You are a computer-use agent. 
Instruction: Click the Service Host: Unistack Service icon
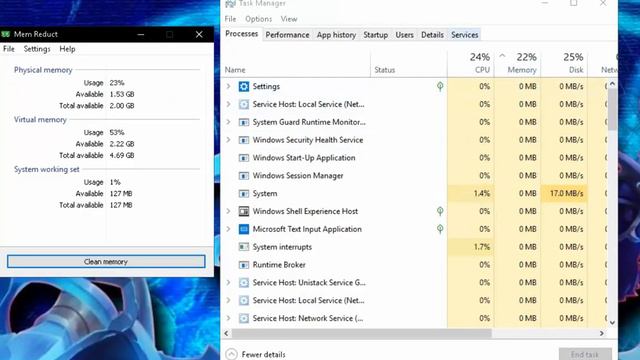click(244, 282)
